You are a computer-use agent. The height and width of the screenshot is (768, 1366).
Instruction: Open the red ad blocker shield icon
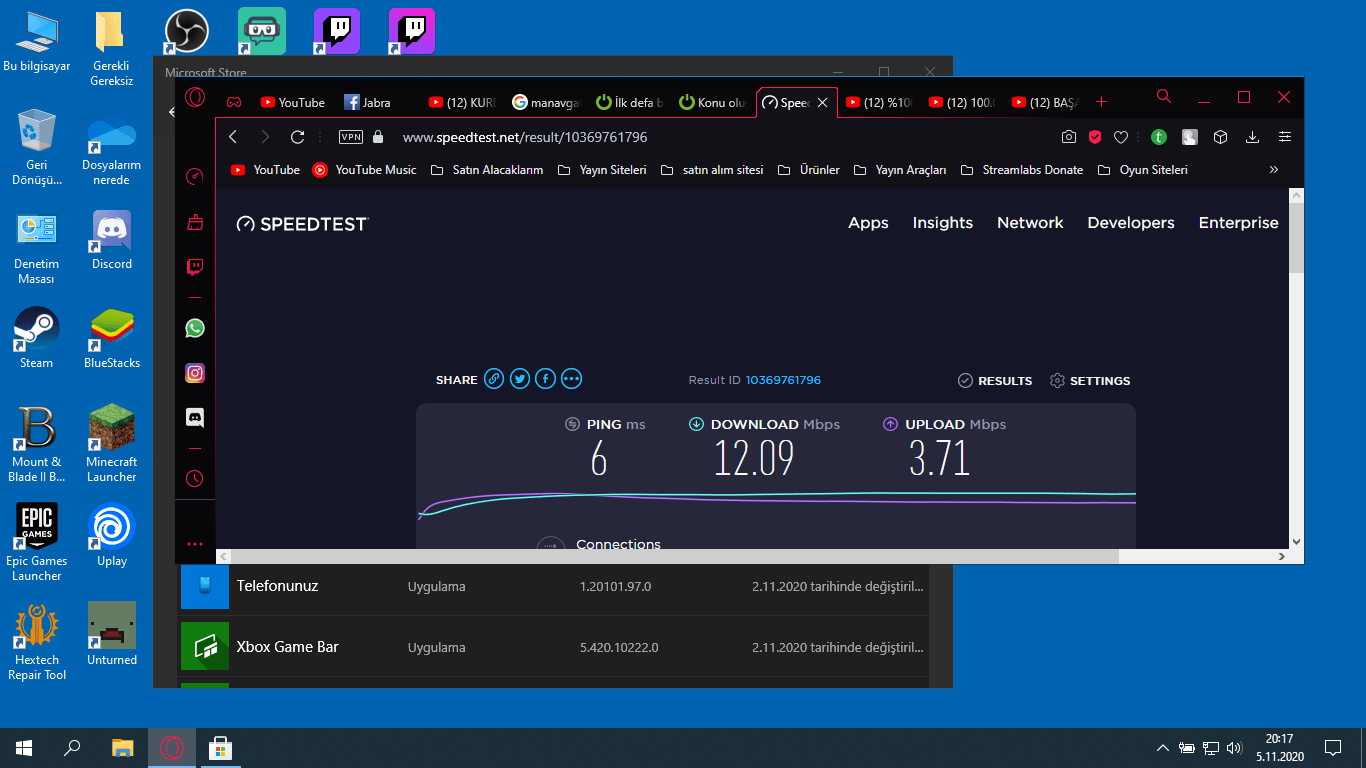pyautogui.click(x=1095, y=137)
